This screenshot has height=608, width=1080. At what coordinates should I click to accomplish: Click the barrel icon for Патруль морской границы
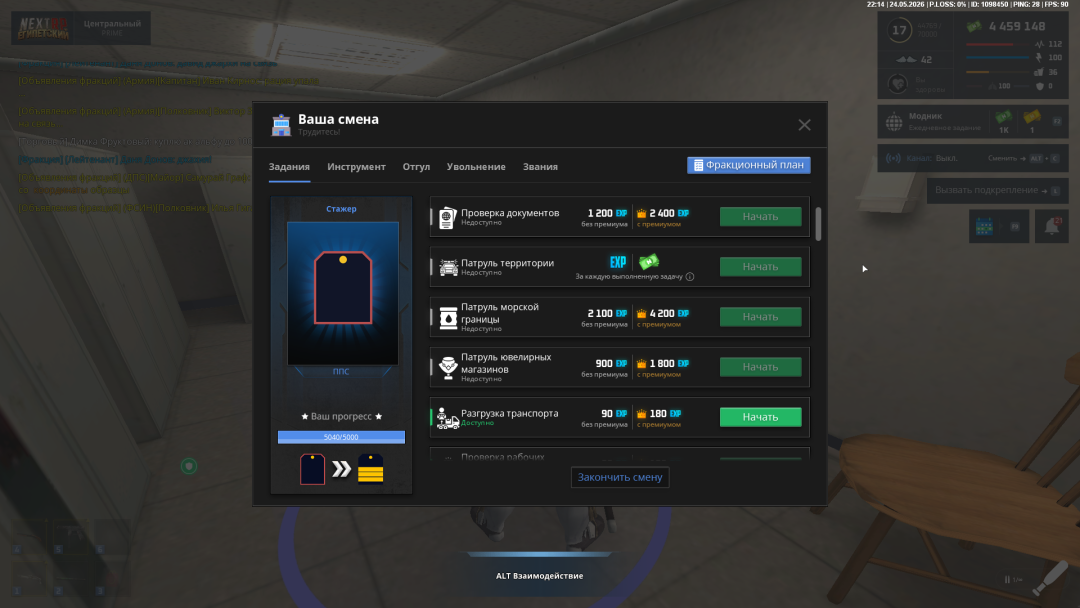coord(448,317)
